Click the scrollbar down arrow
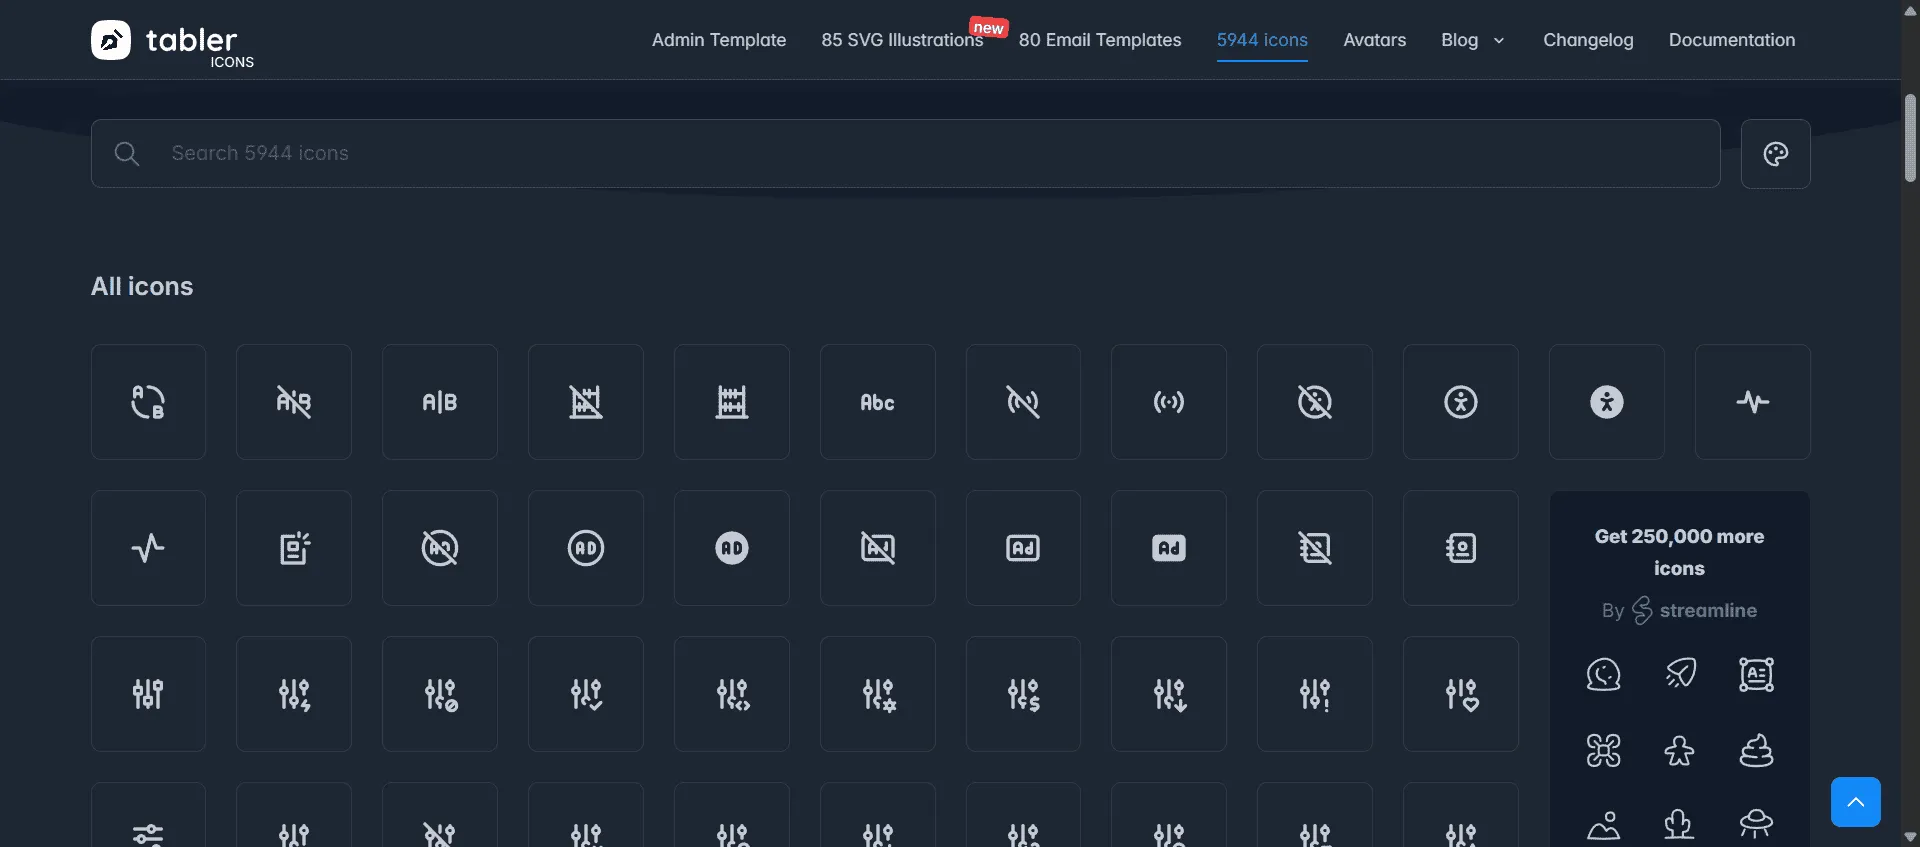This screenshot has width=1920, height=847. 1910,837
